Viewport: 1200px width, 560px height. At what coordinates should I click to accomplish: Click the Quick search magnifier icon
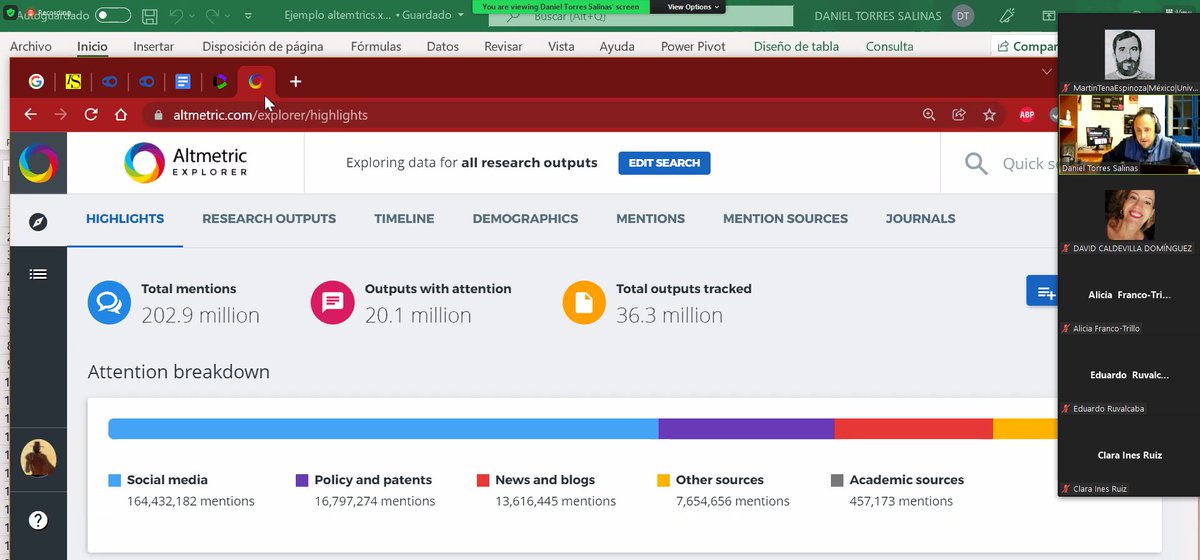[976, 163]
